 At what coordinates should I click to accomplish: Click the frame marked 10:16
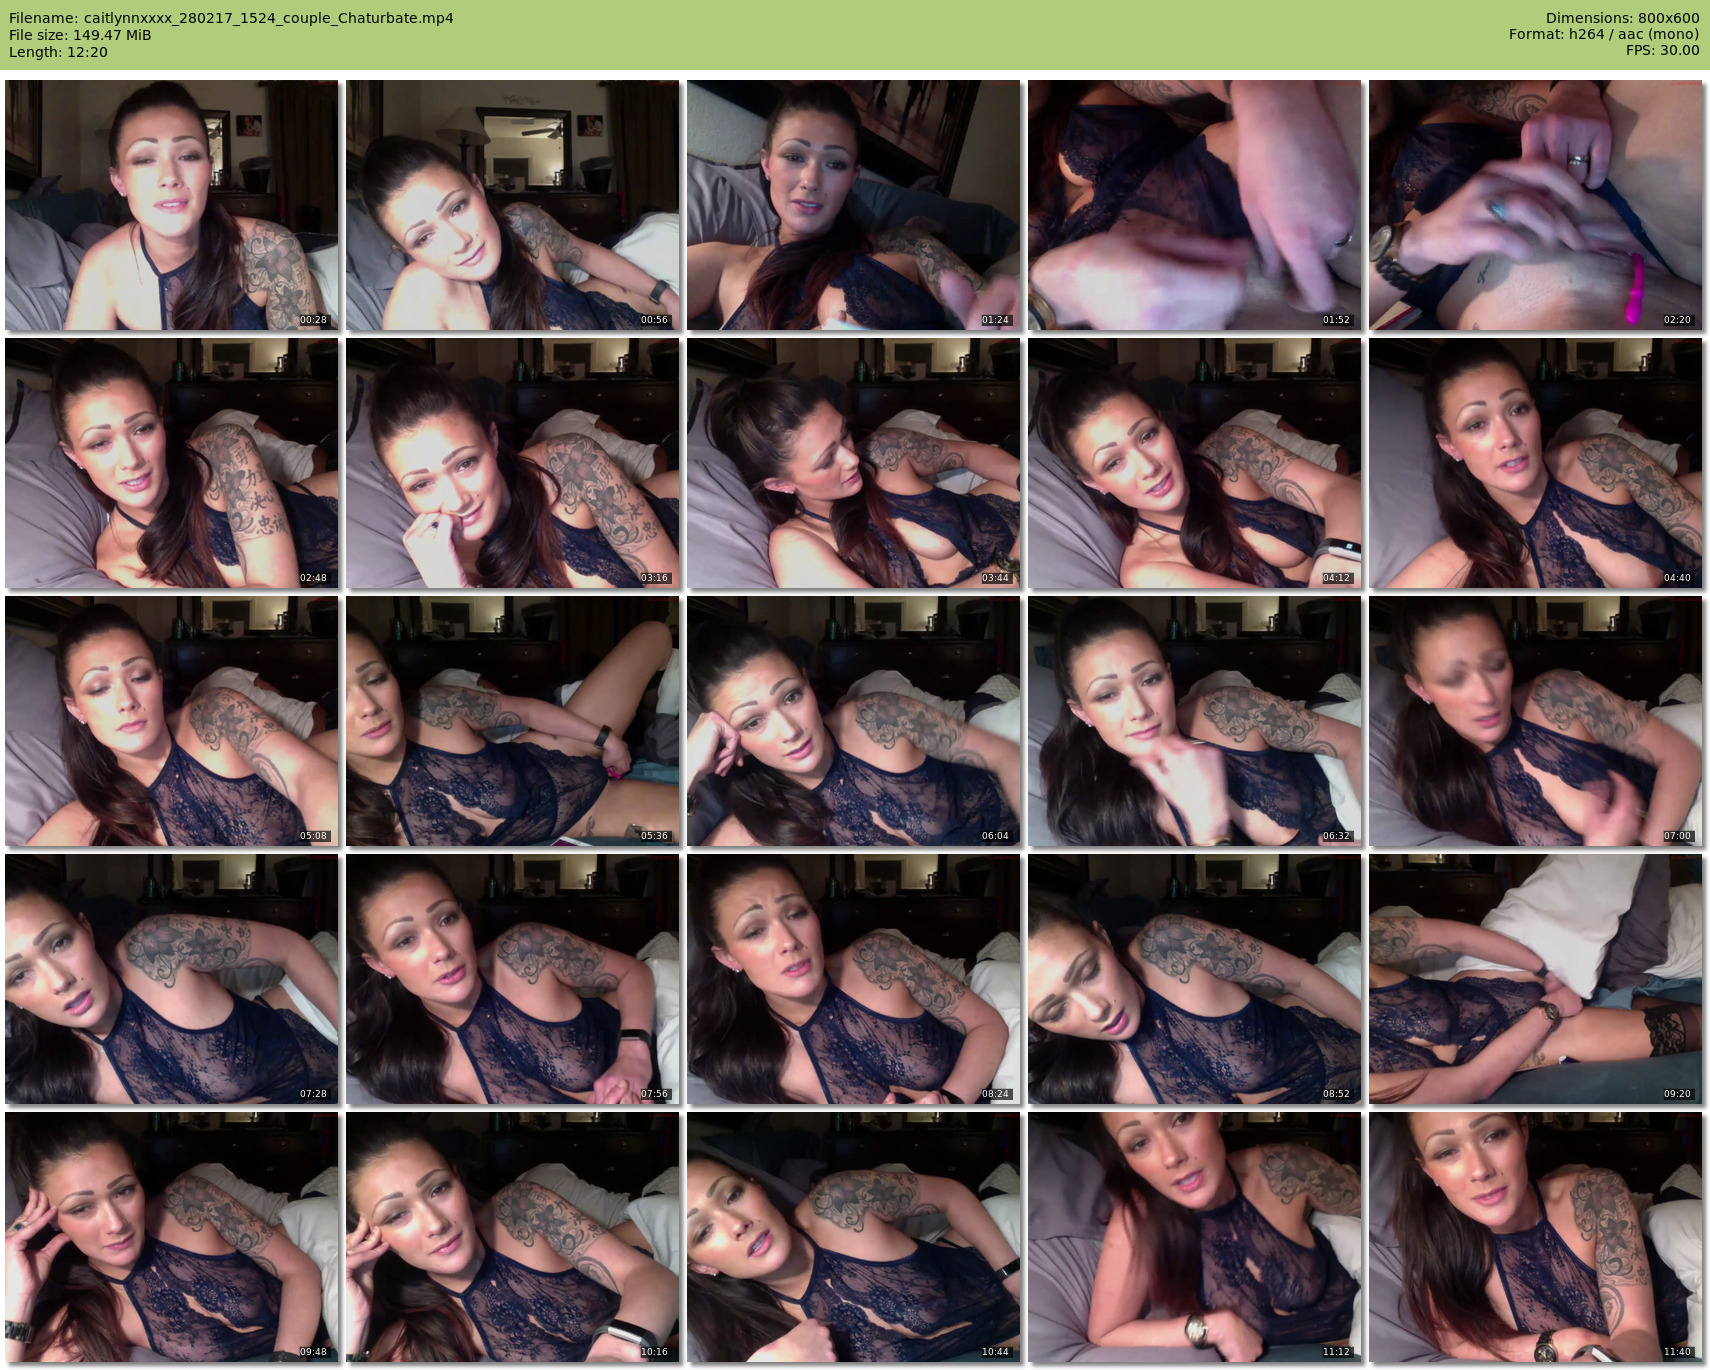coord(512,1237)
